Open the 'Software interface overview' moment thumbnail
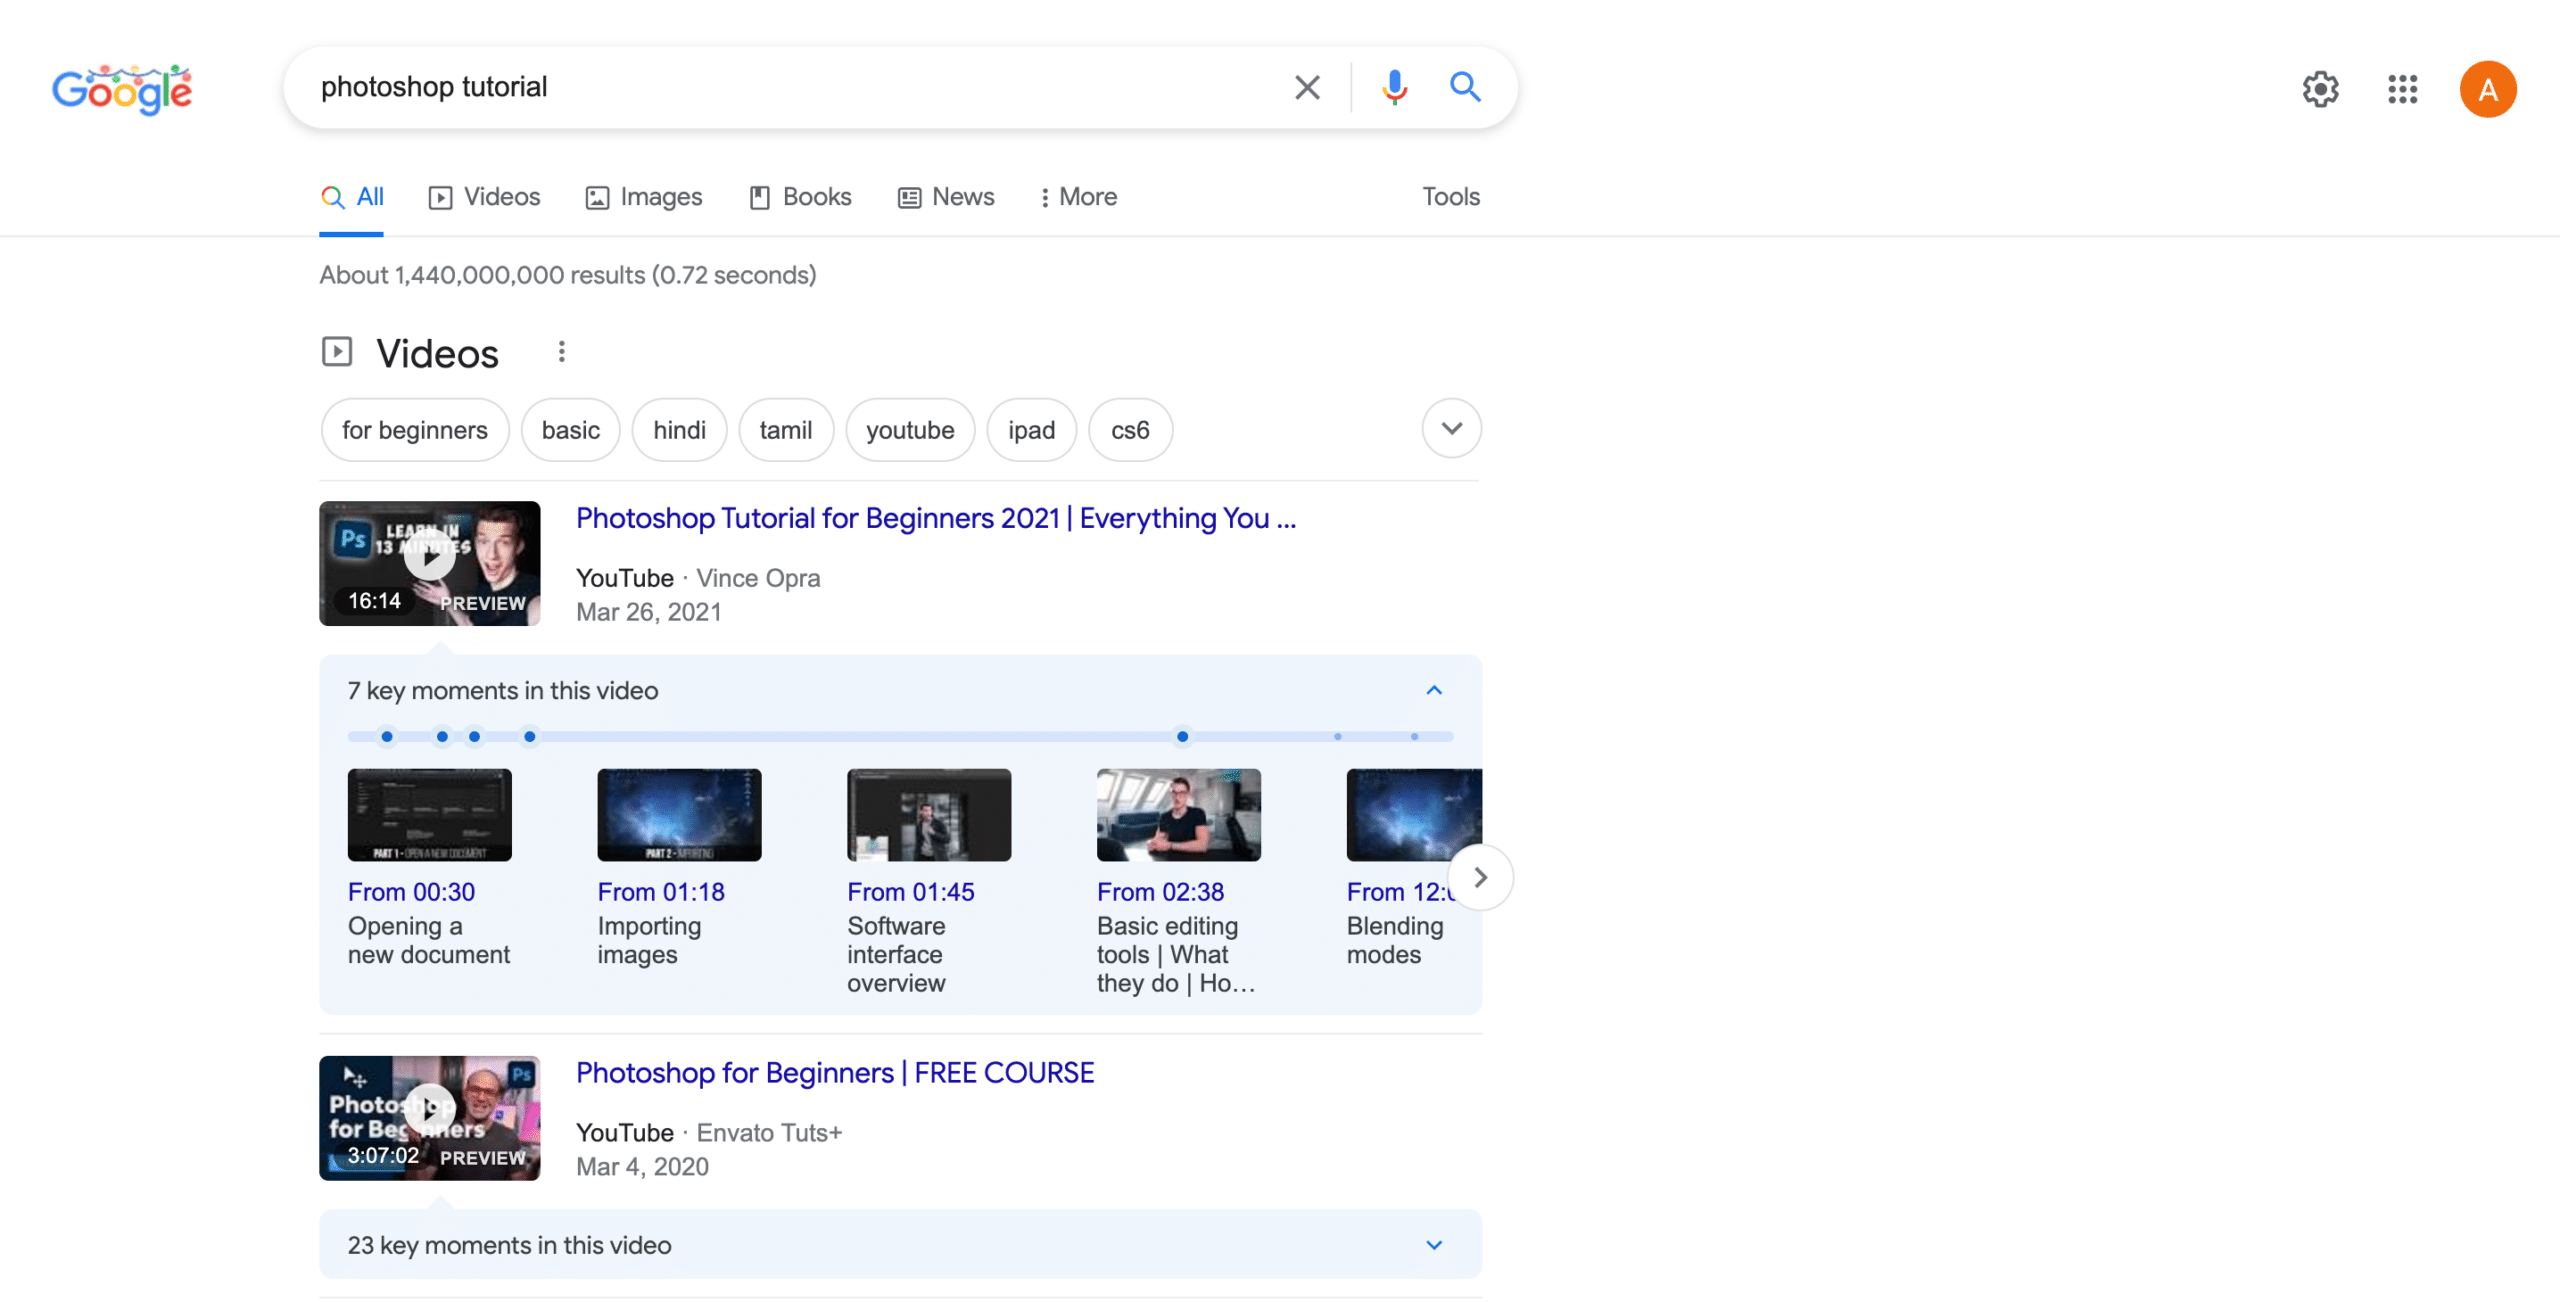The height and width of the screenshot is (1302, 2560). tap(929, 815)
